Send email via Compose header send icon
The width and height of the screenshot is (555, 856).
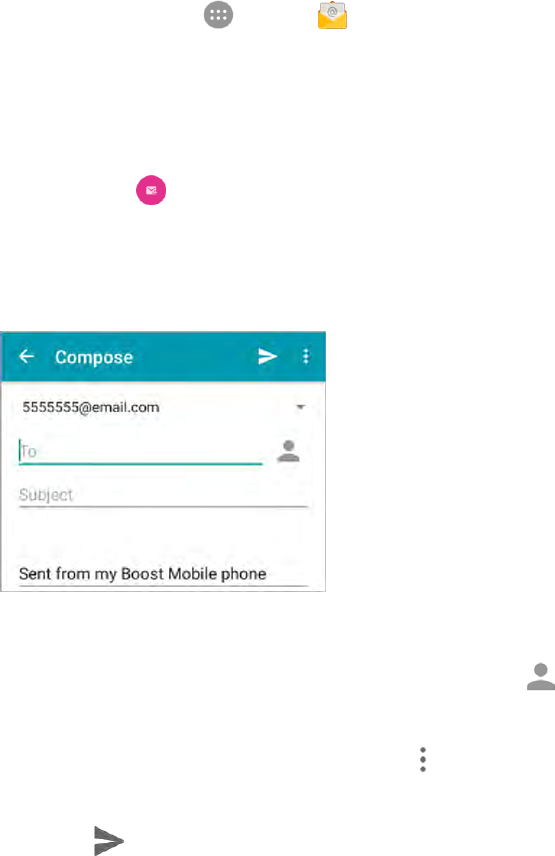(267, 356)
